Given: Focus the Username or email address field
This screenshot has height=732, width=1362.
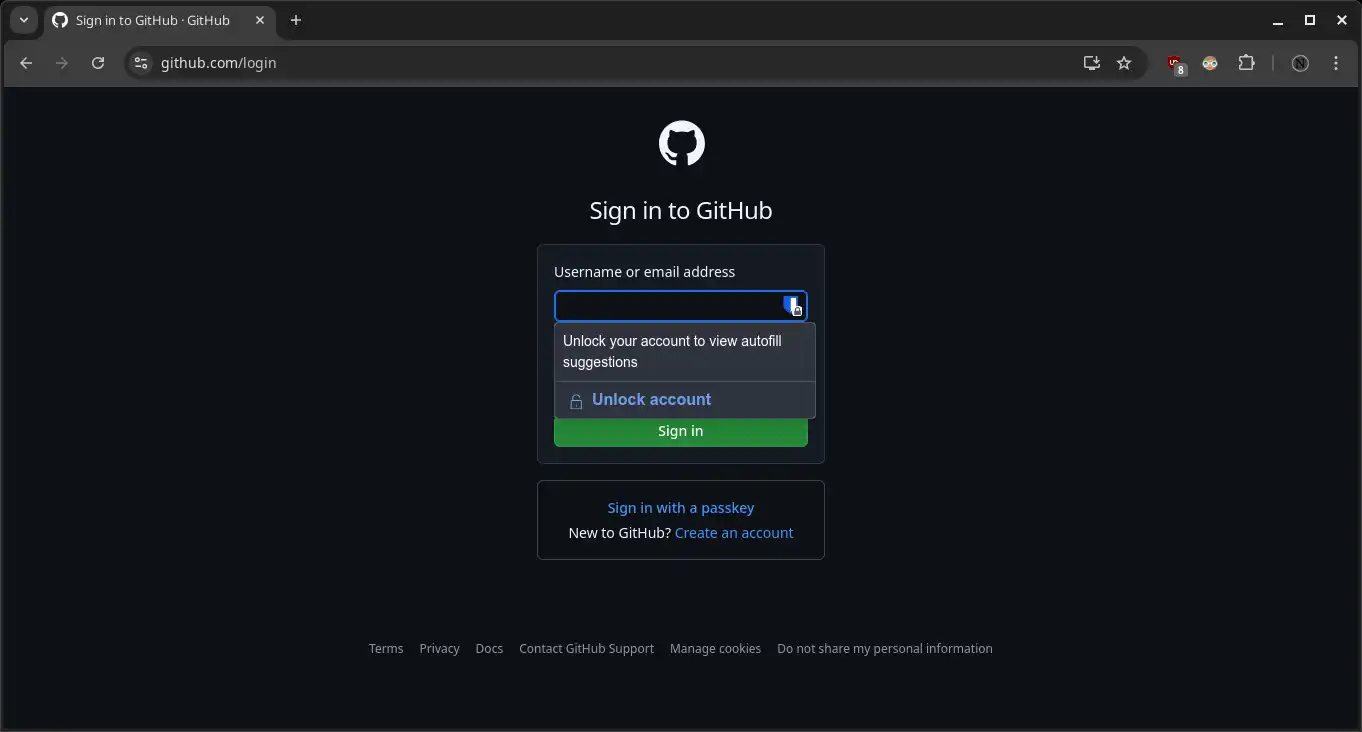Looking at the screenshot, I should click(x=665, y=306).
